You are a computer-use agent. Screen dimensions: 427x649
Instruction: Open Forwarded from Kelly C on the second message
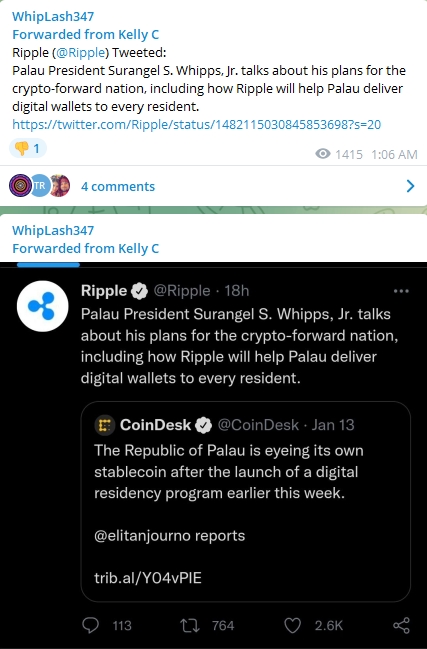coord(86,248)
